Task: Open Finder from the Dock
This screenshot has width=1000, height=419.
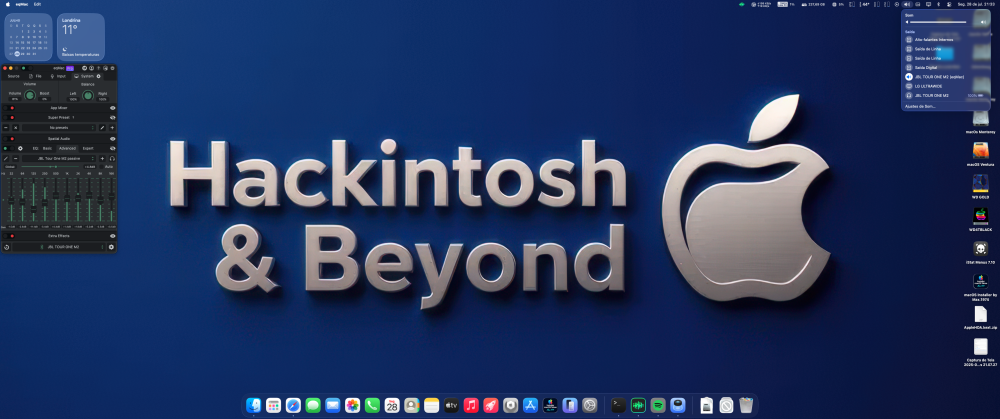Action: pos(254,405)
